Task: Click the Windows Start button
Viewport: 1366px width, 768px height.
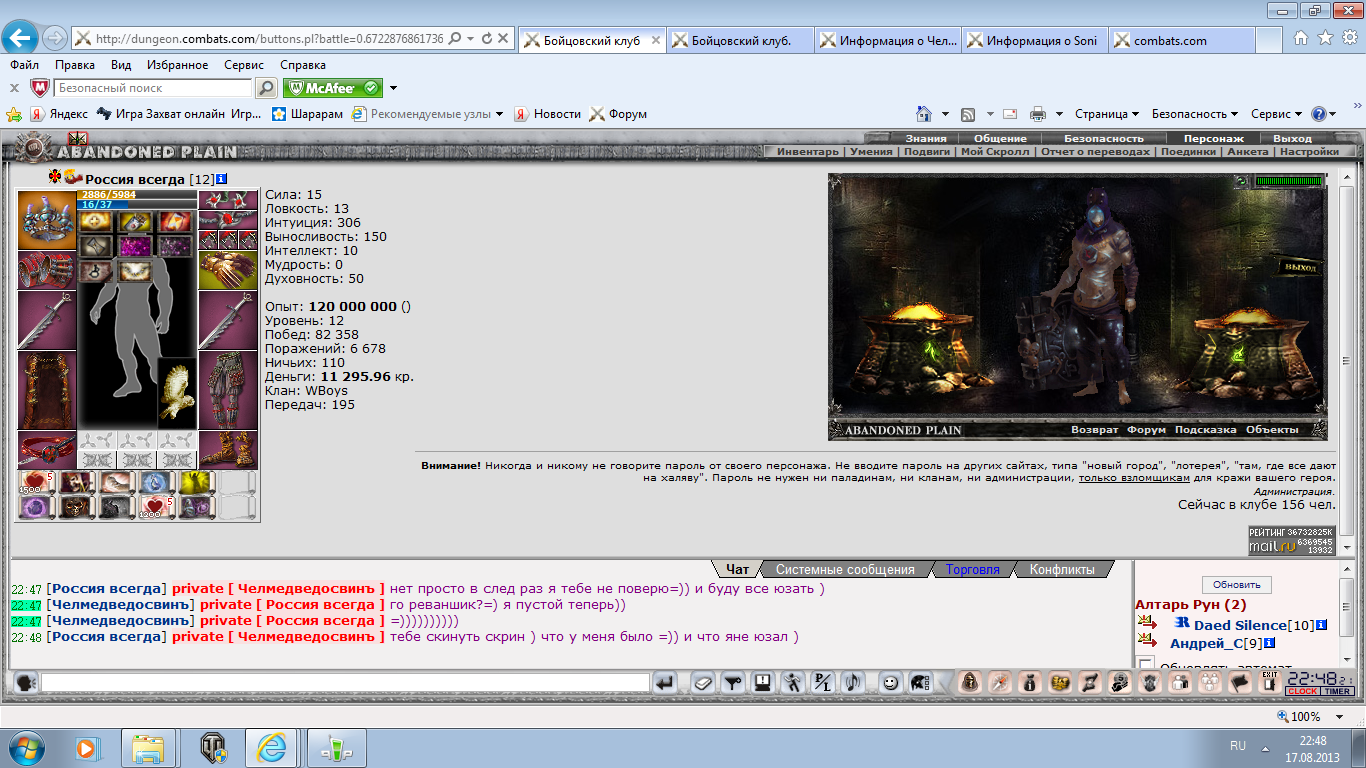Action: tap(25, 747)
